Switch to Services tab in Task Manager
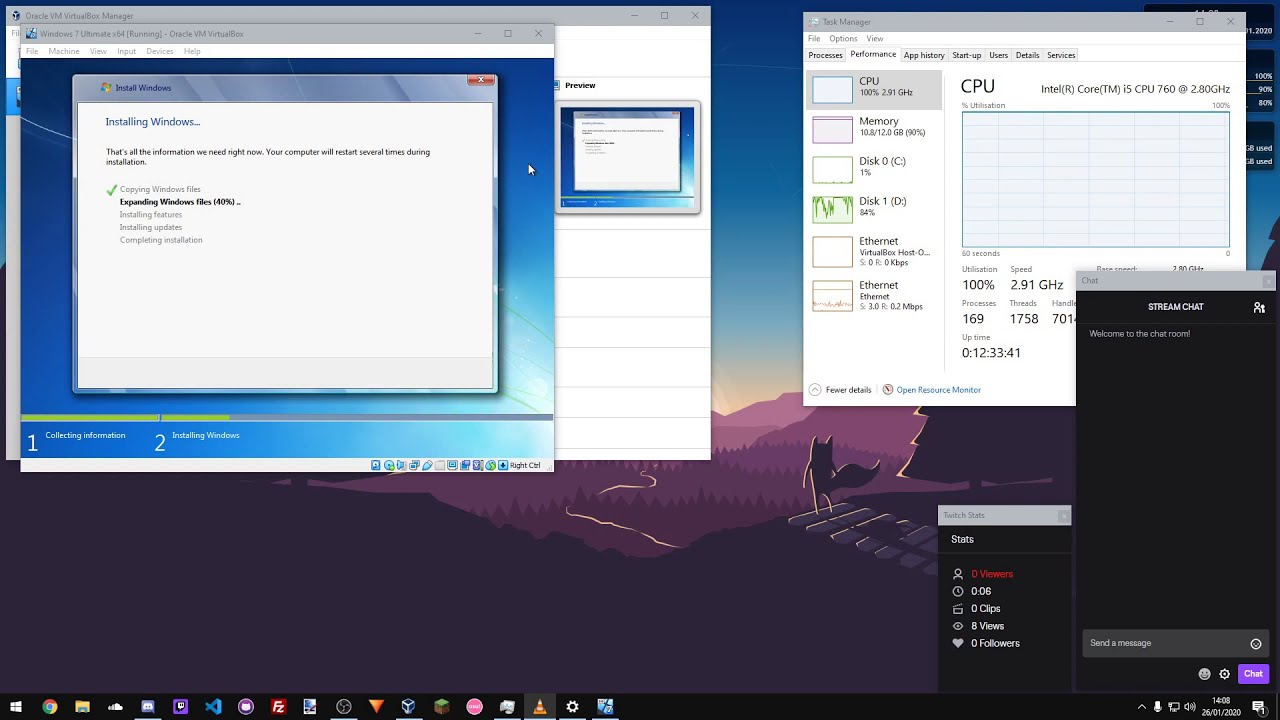 (1061, 55)
